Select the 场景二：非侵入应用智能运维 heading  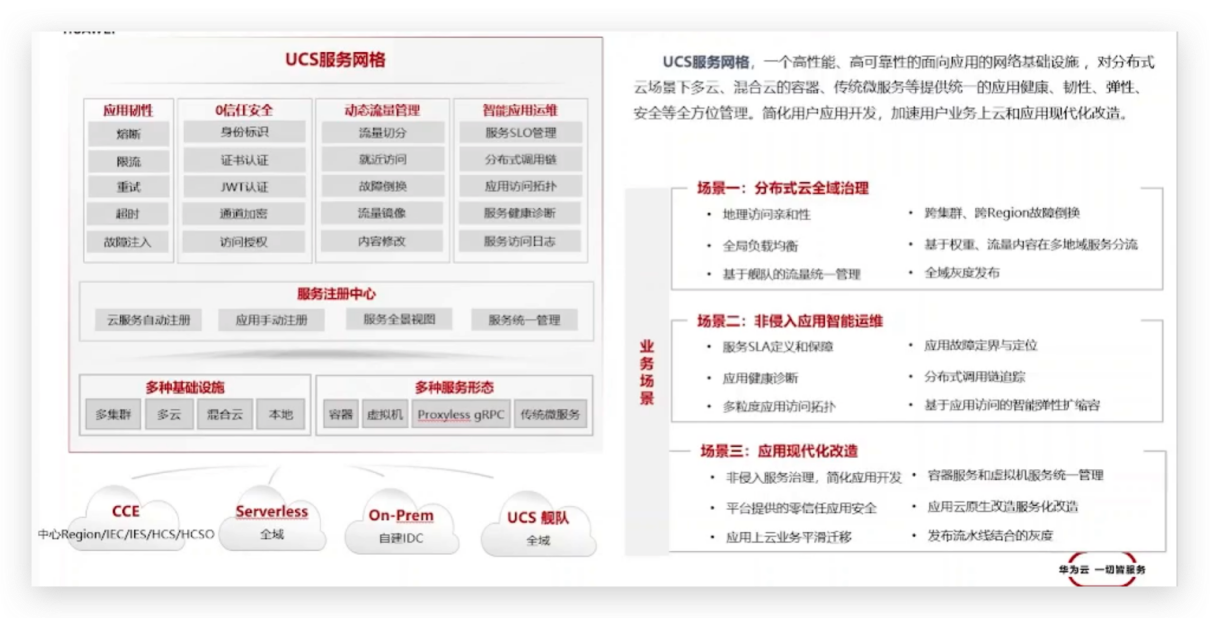(790, 321)
